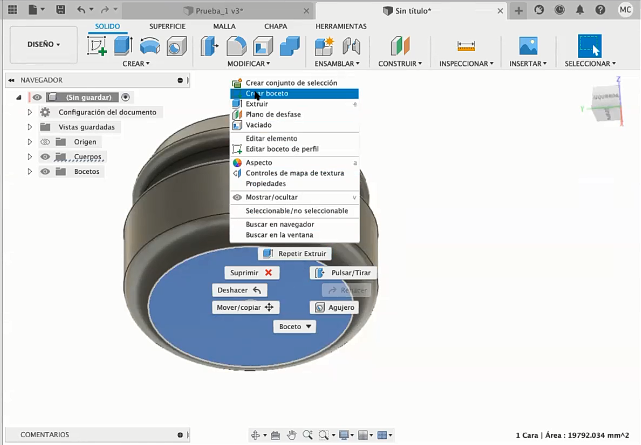This screenshot has width=641, height=445.
Task: Open the CONSTRUIR dropdown menu
Action: pyautogui.click(x=400, y=64)
